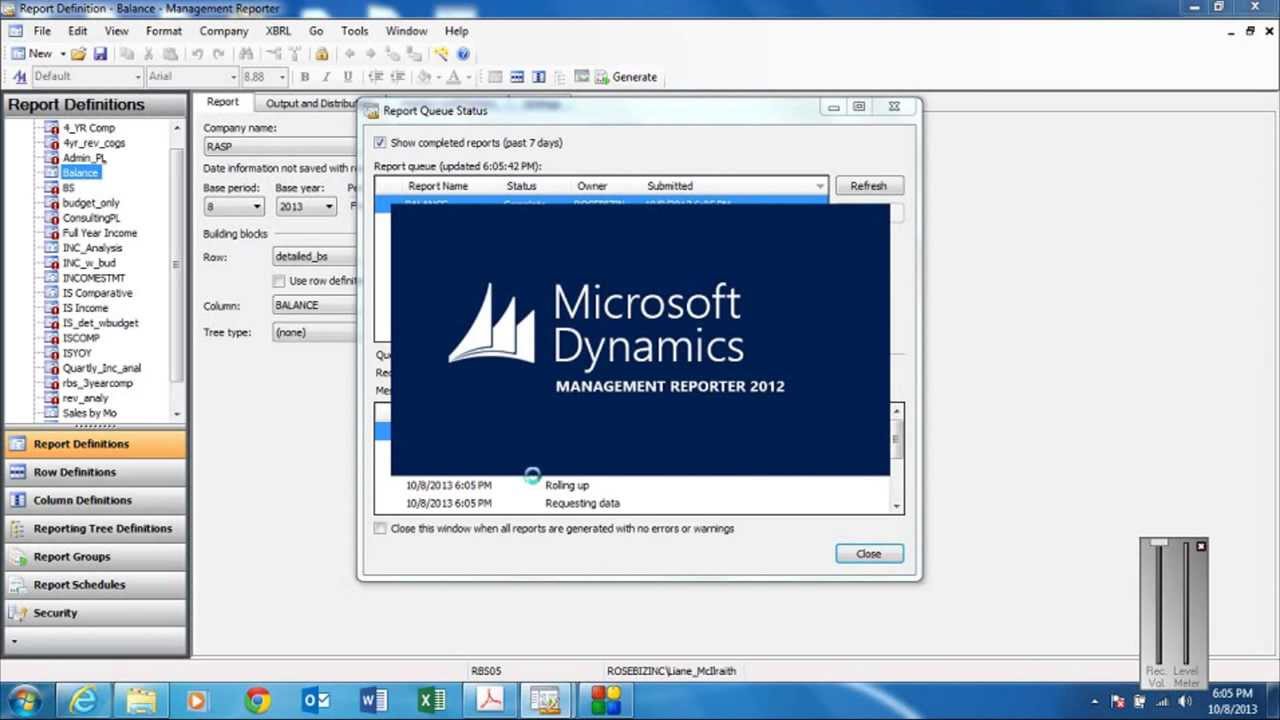This screenshot has height=720, width=1280.
Task: Click the Find binoculars icon in the toolbar
Action: click(x=245, y=54)
